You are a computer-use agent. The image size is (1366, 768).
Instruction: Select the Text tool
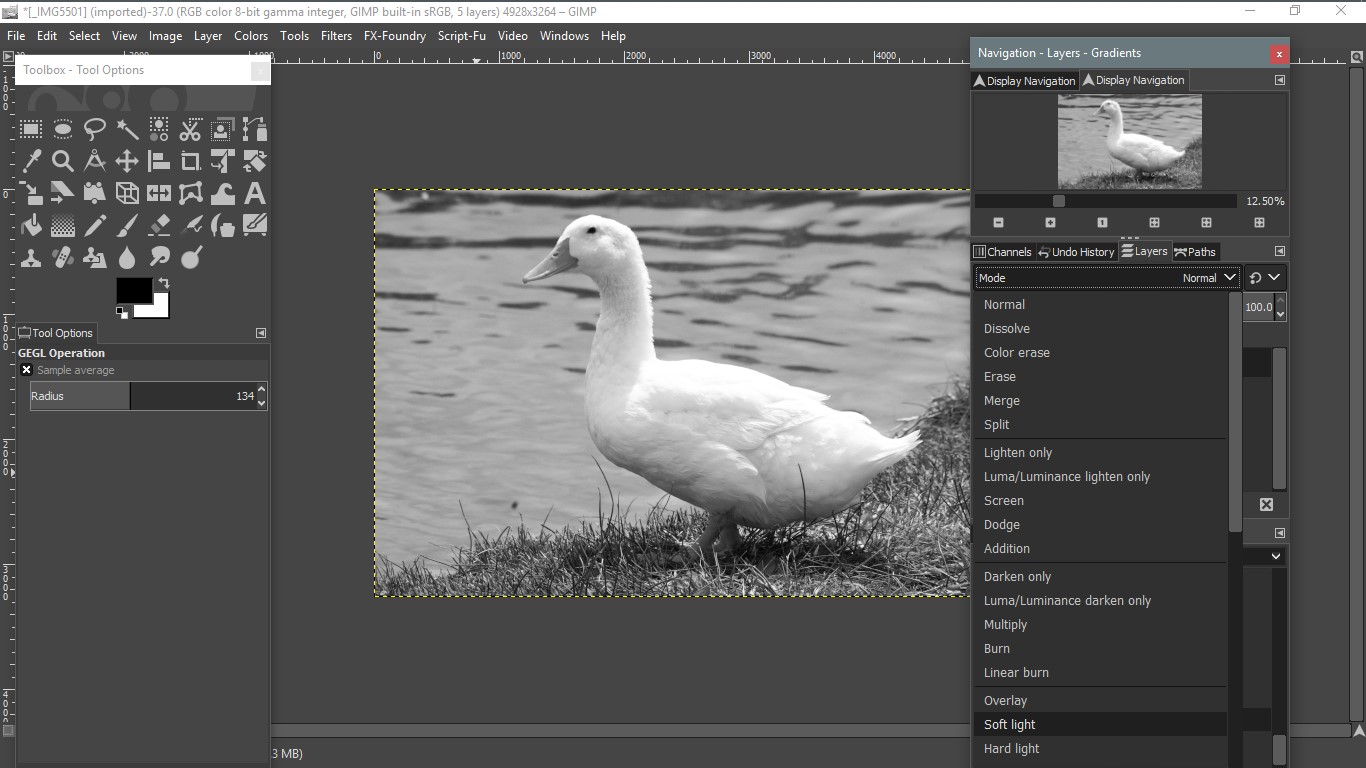pyautogui.click(x=255, y=193)
